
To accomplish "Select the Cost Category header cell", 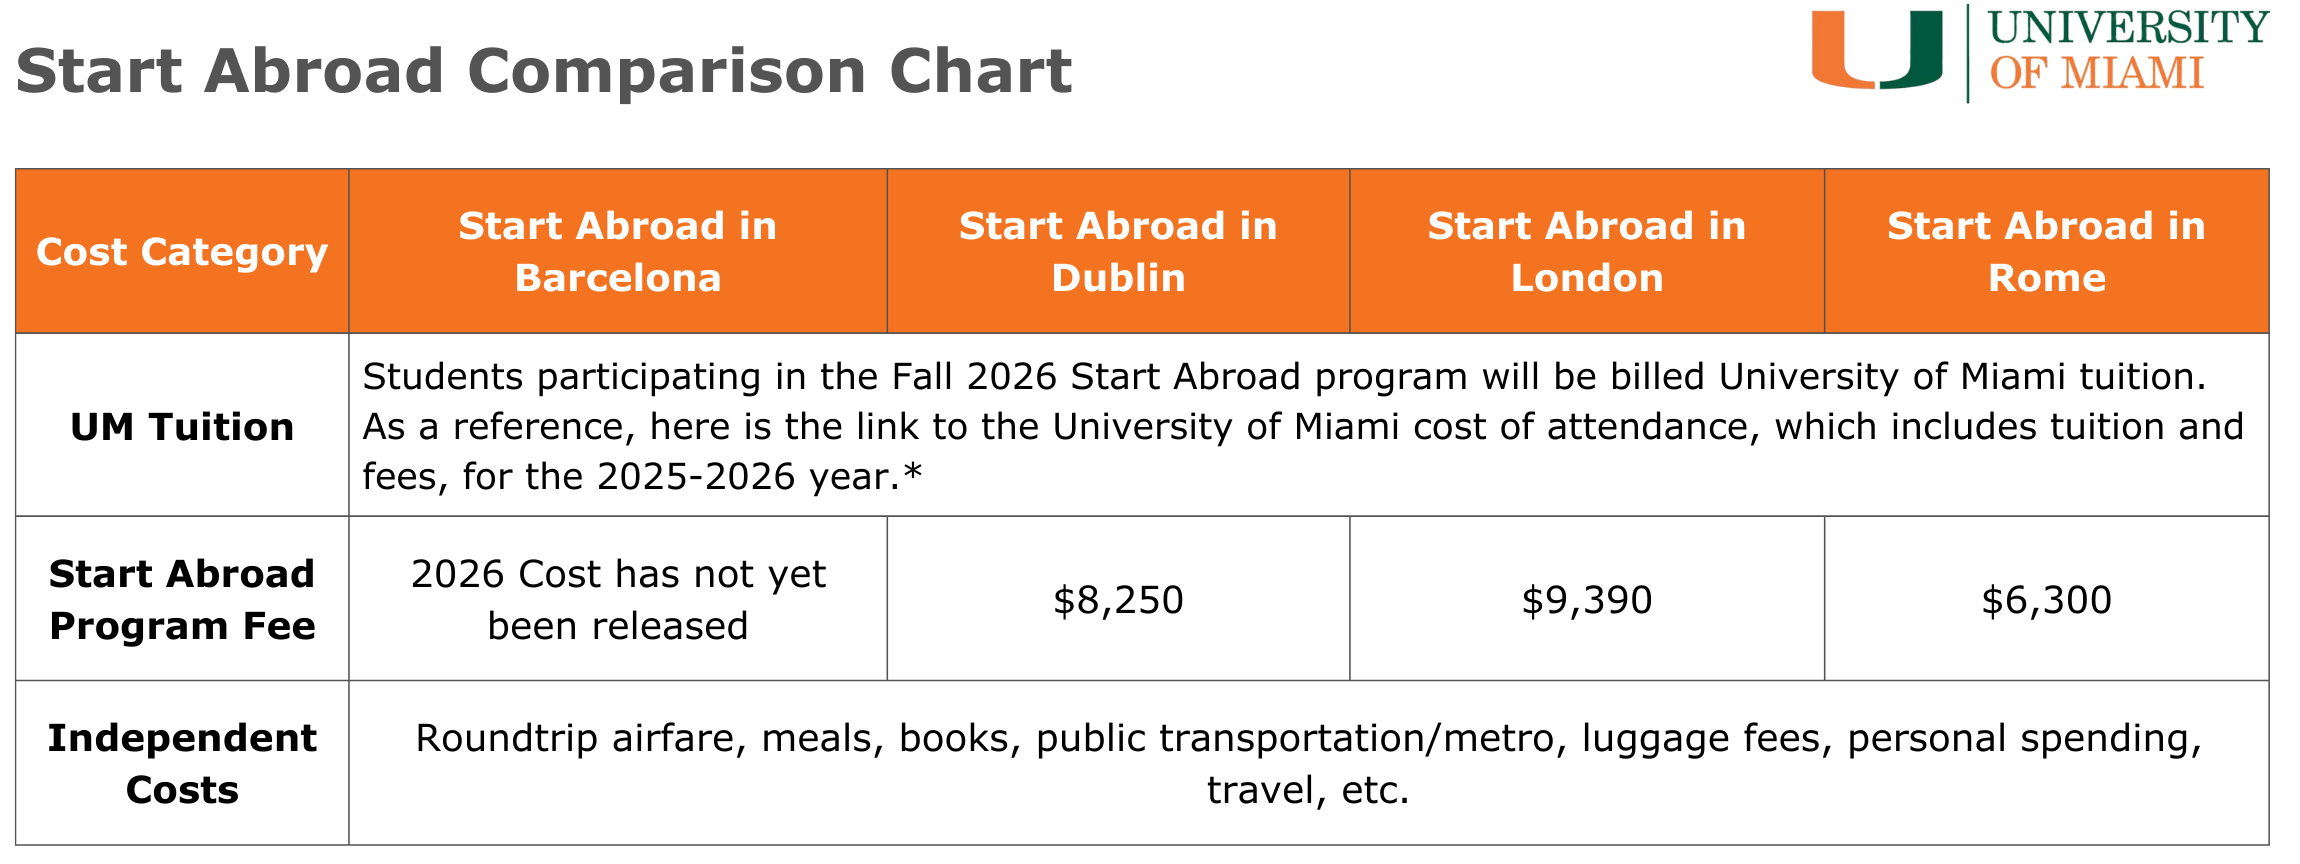I will (182, 252).
